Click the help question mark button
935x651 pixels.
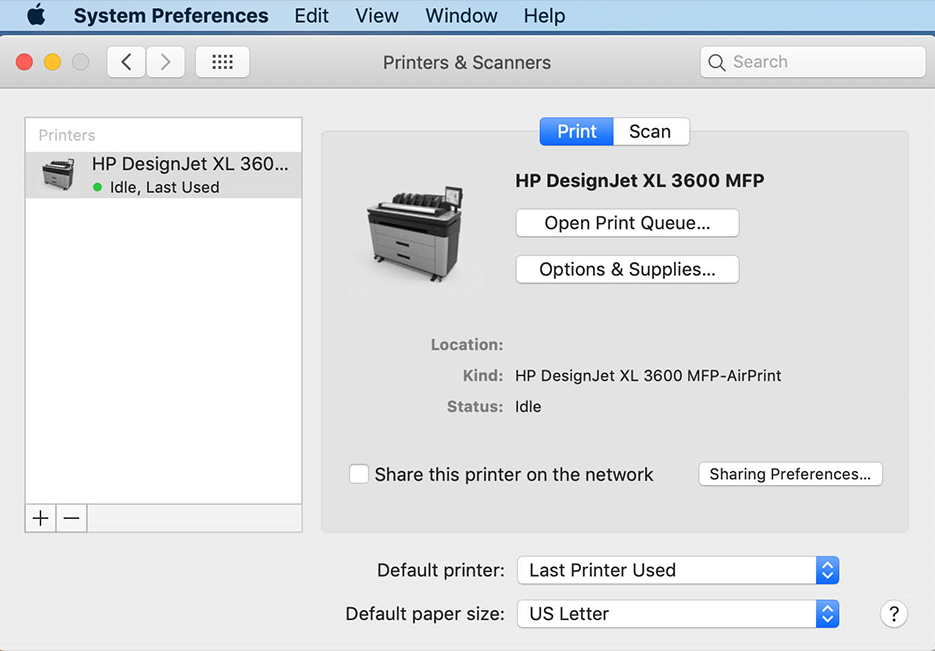coord(893,613)
